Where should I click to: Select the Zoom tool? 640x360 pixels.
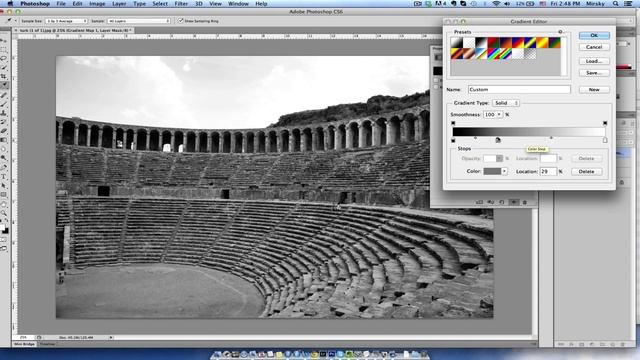click(4, 213)
